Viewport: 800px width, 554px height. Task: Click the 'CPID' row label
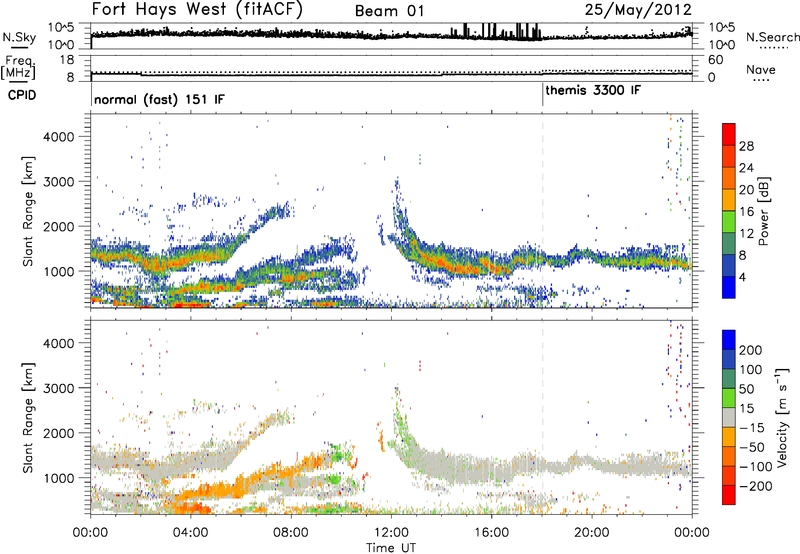pyautogui.click(x=22, y=95)
